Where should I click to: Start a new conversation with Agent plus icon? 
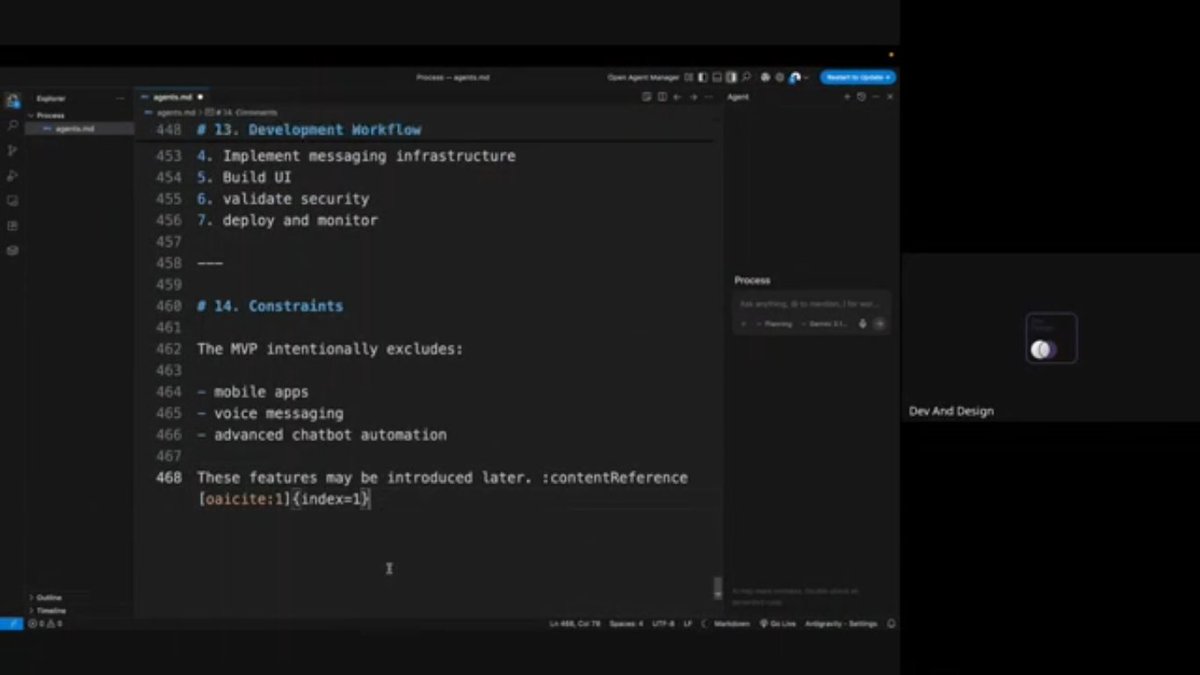[x=847, y=97]
